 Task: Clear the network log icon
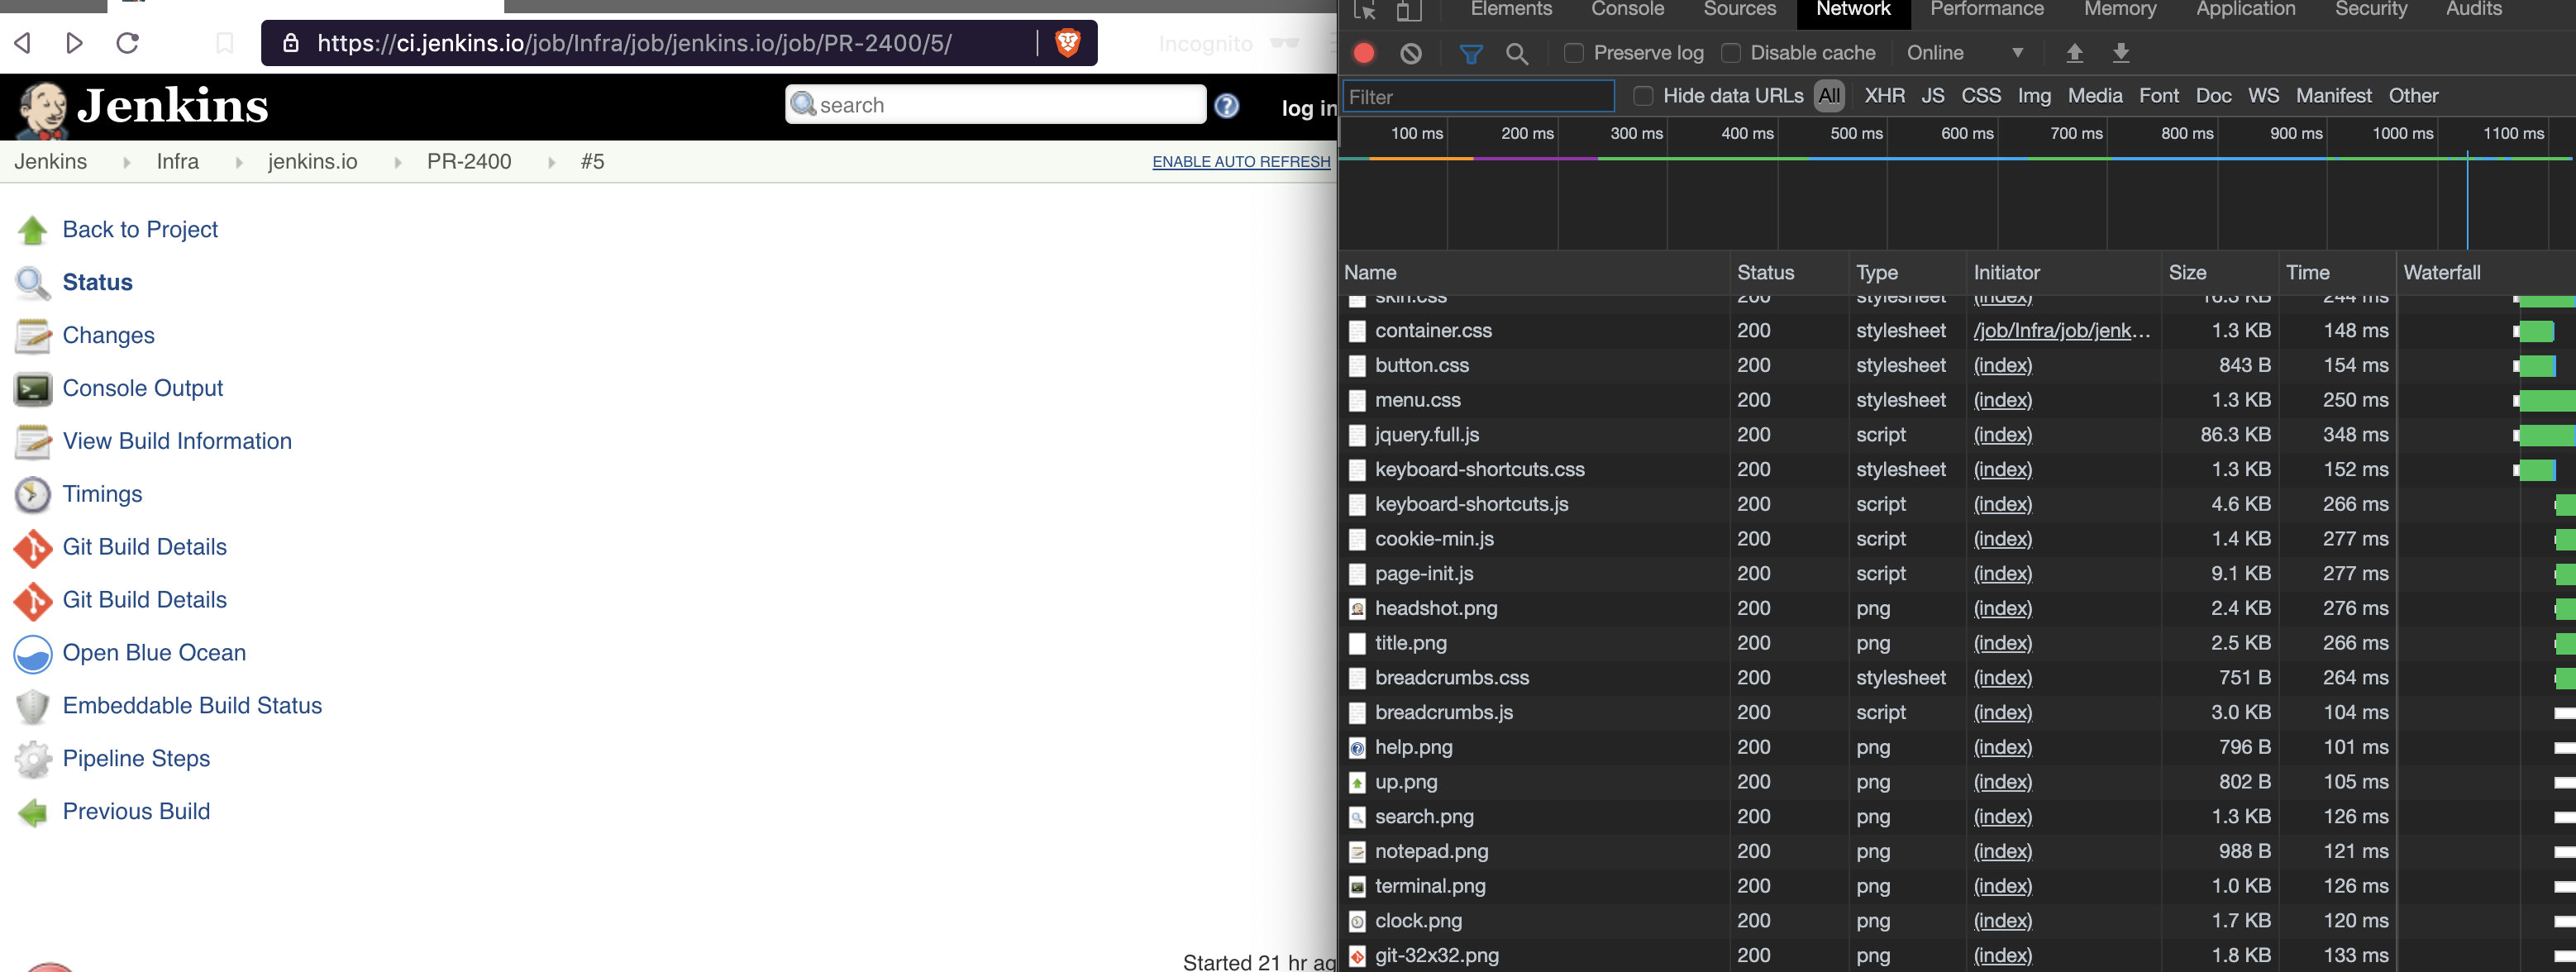pyautogui.click(x=1410, y=53)
